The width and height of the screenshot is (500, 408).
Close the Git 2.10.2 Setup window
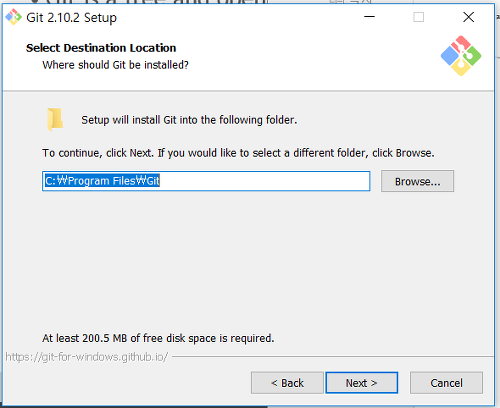click(468, 17)
